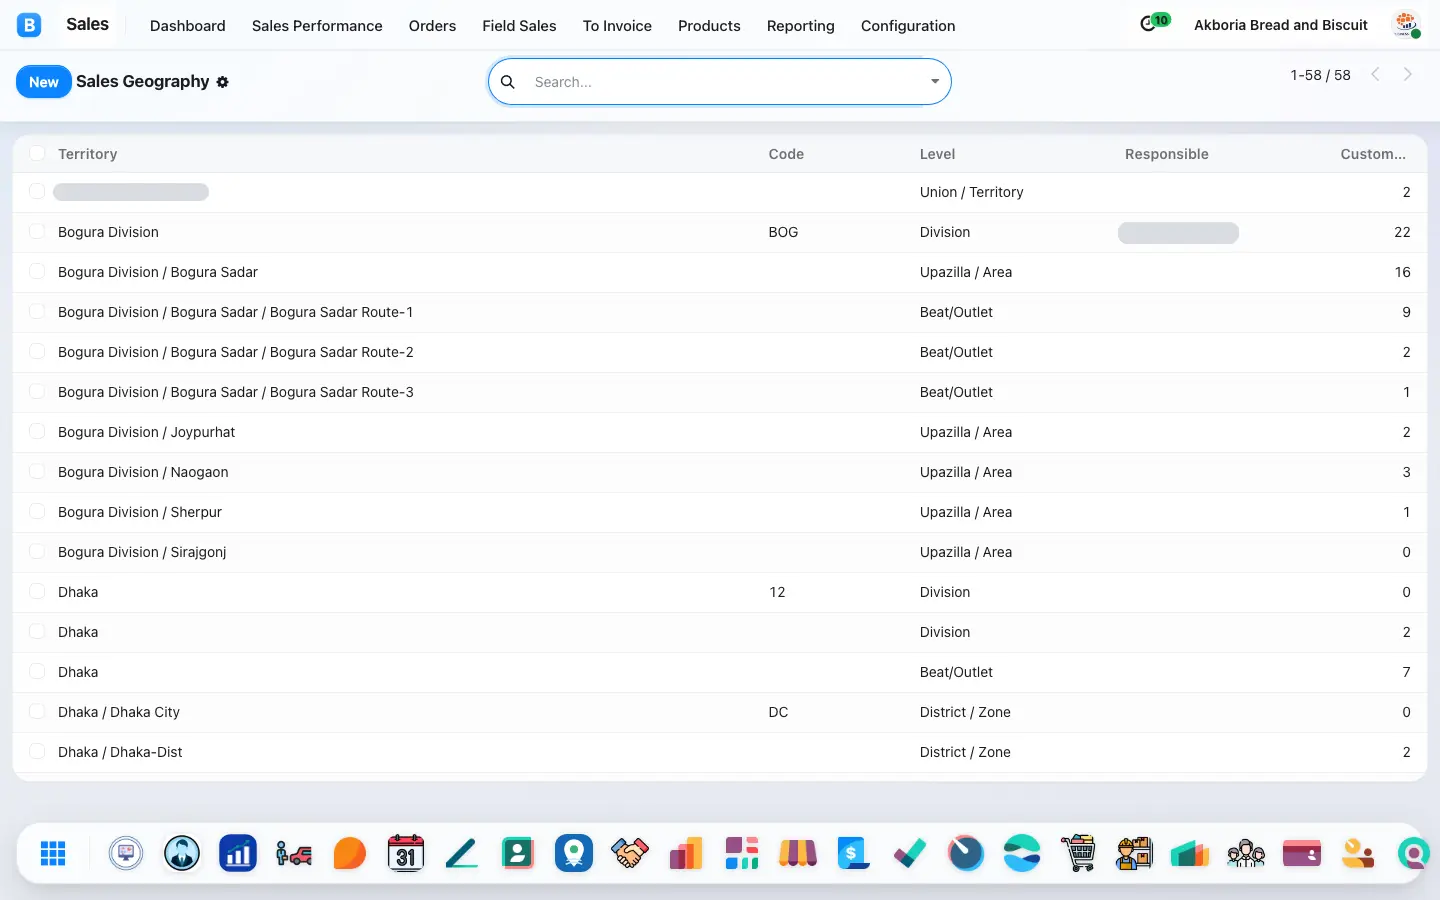The height and width of the screenshot is (900, 1440).
Task: Open the Sales Performance menu
Action: coord(317,26)
